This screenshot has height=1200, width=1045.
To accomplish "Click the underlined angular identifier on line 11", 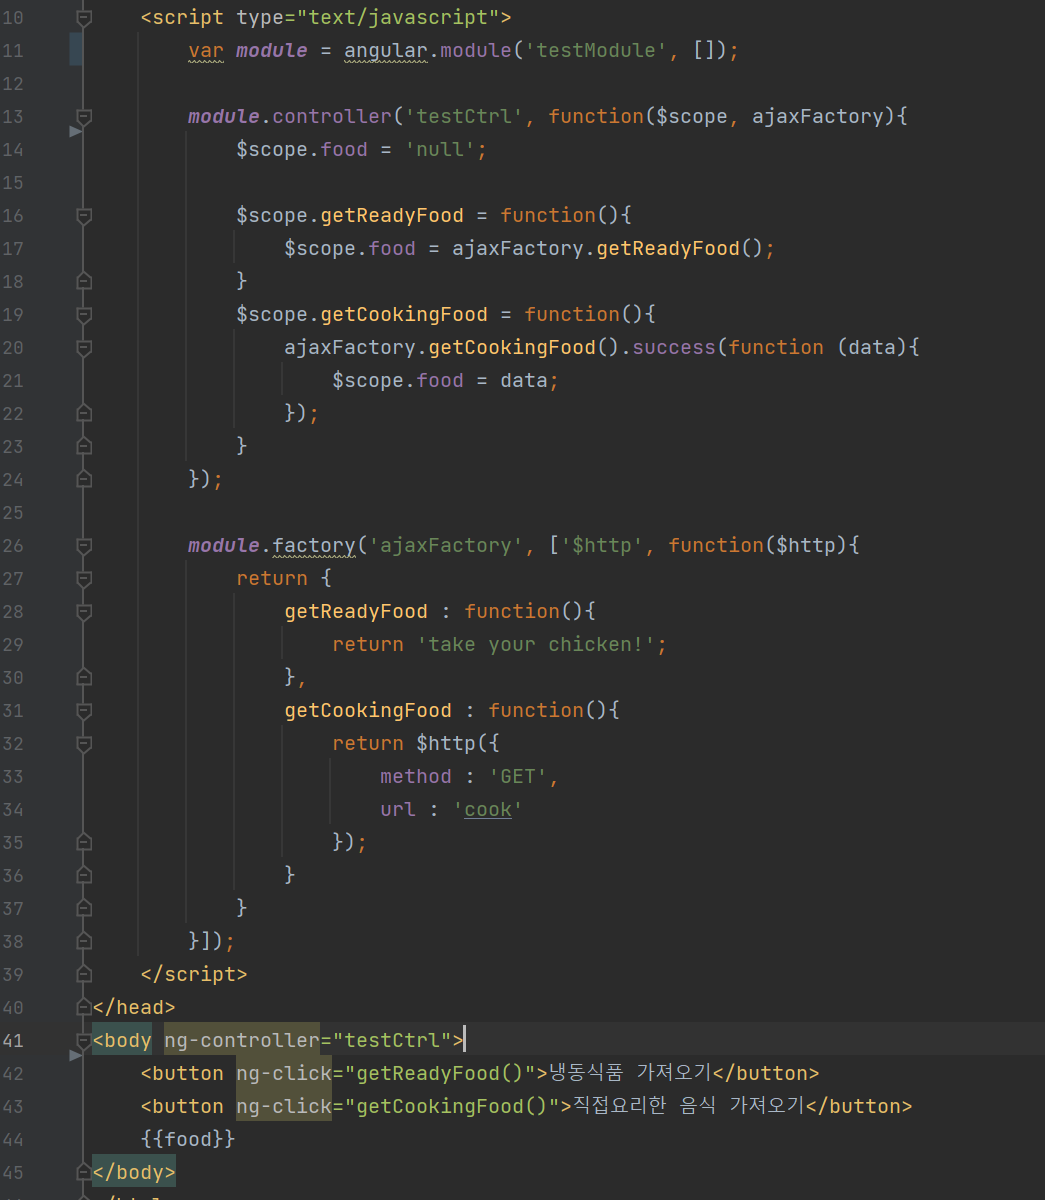I will pyautogui.click(x=385, y=50).
